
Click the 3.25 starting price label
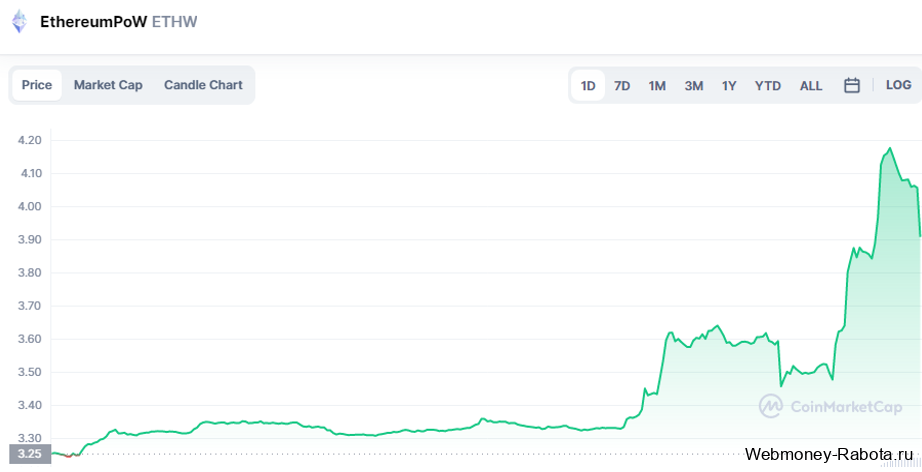click(x=29, y=454)
